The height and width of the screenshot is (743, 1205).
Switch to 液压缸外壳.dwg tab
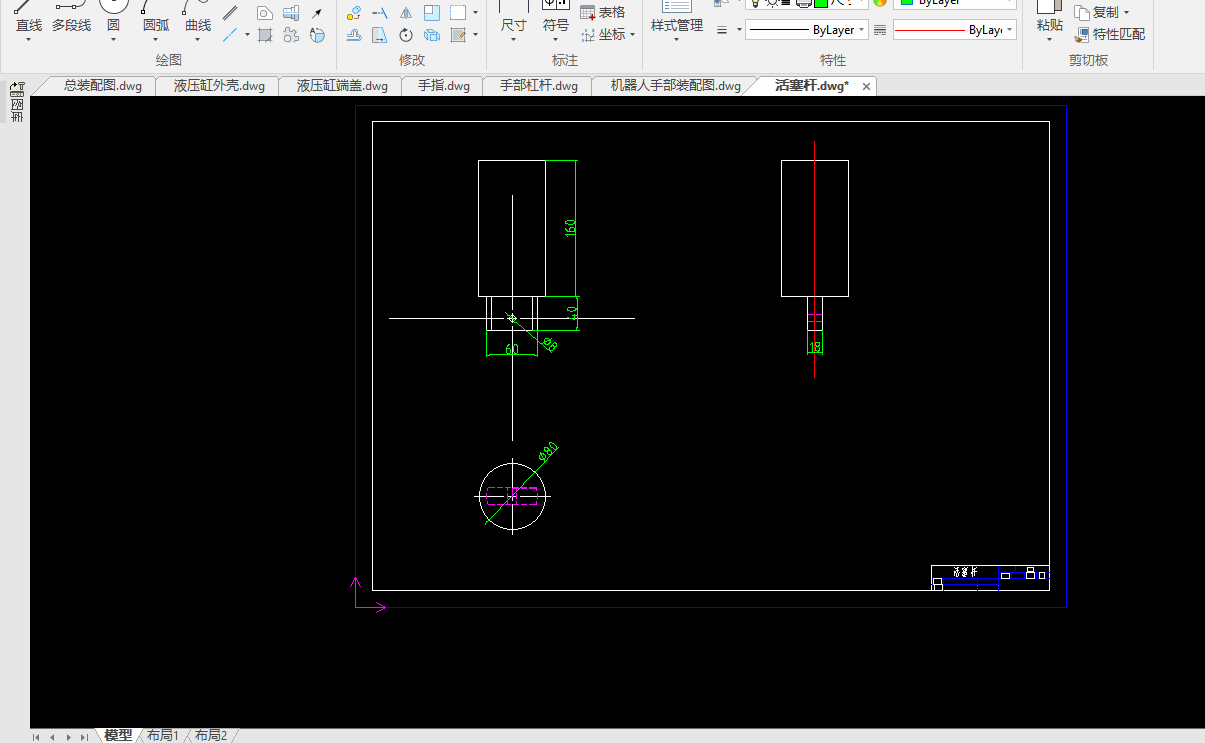[219, 86]
